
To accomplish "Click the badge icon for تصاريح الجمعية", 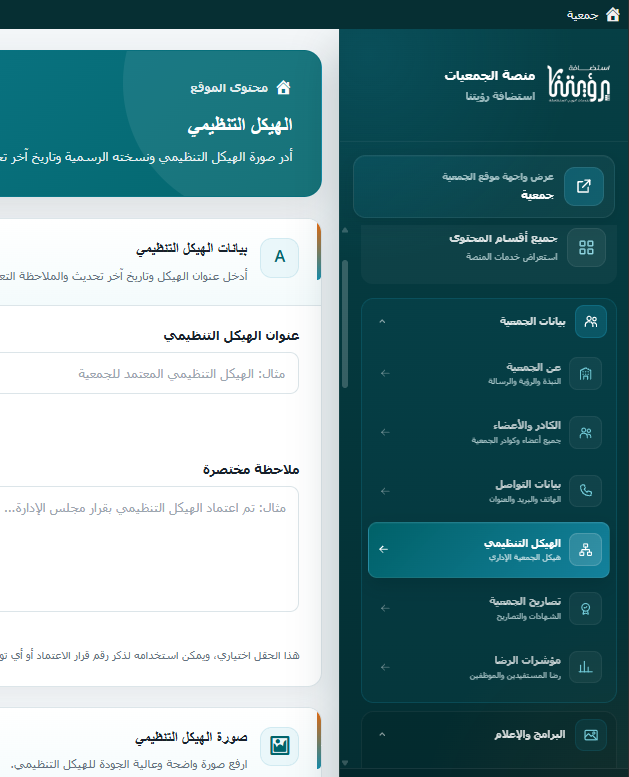I will click(x=585, y=609).
